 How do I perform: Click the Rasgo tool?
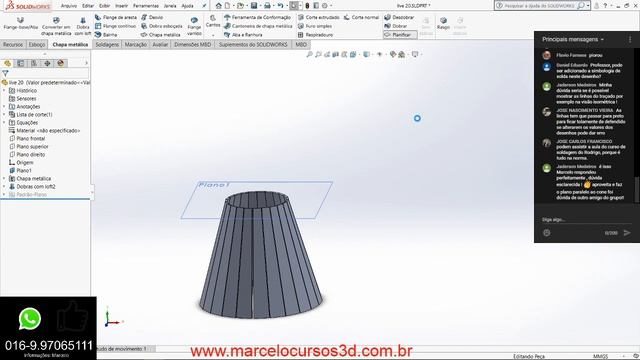click(x=443, y=23)
